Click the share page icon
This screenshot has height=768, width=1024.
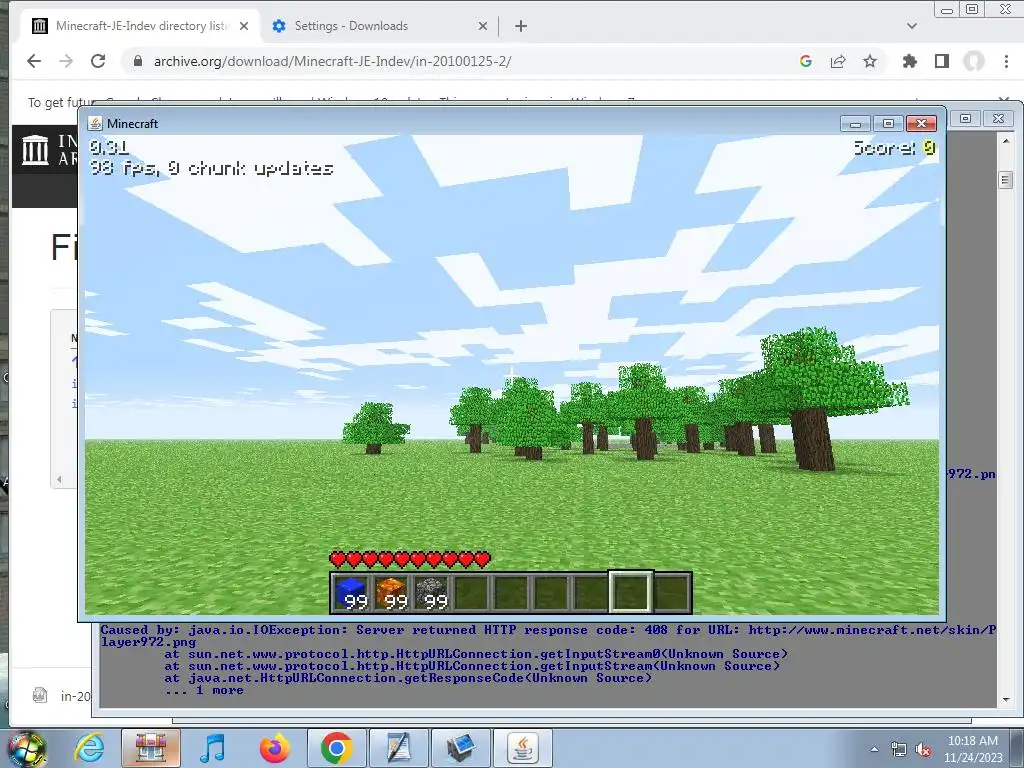click(x=838, y=61)
